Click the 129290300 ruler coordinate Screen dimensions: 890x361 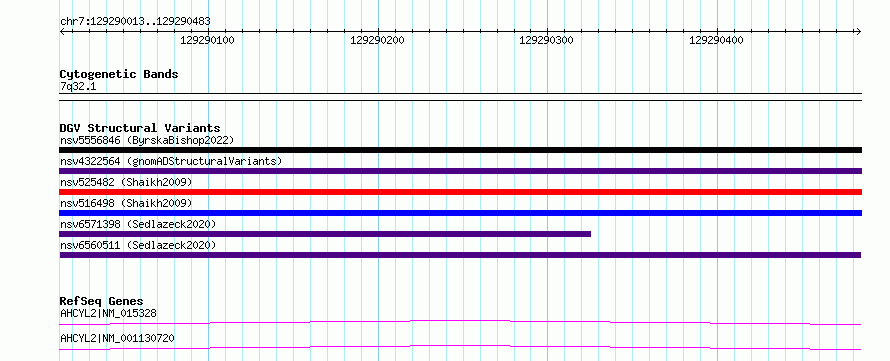546,40
